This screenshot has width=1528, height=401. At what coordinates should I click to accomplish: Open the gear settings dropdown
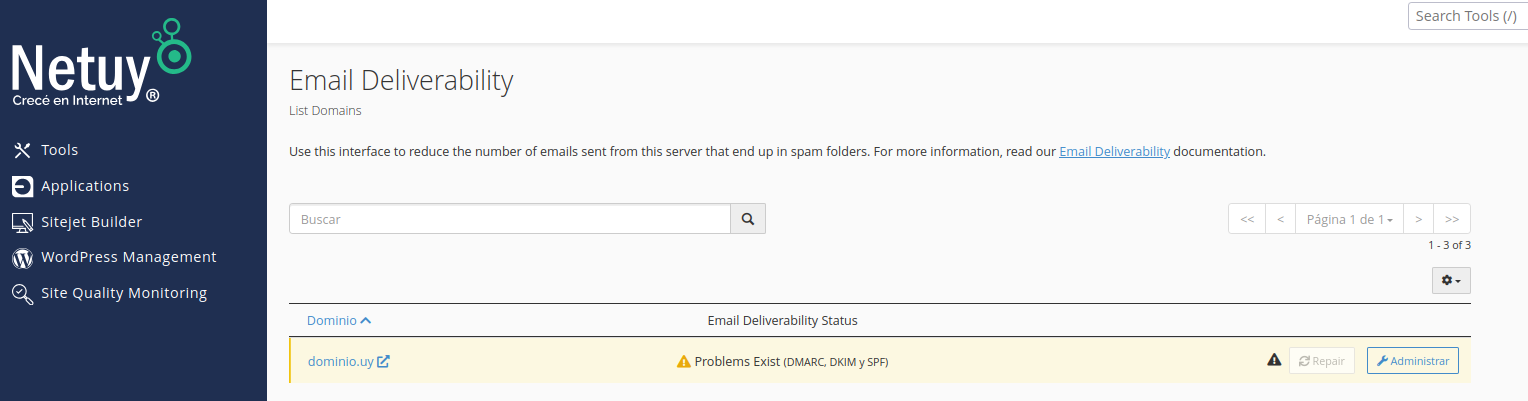pyautogui.click(x=1451, y=281)
